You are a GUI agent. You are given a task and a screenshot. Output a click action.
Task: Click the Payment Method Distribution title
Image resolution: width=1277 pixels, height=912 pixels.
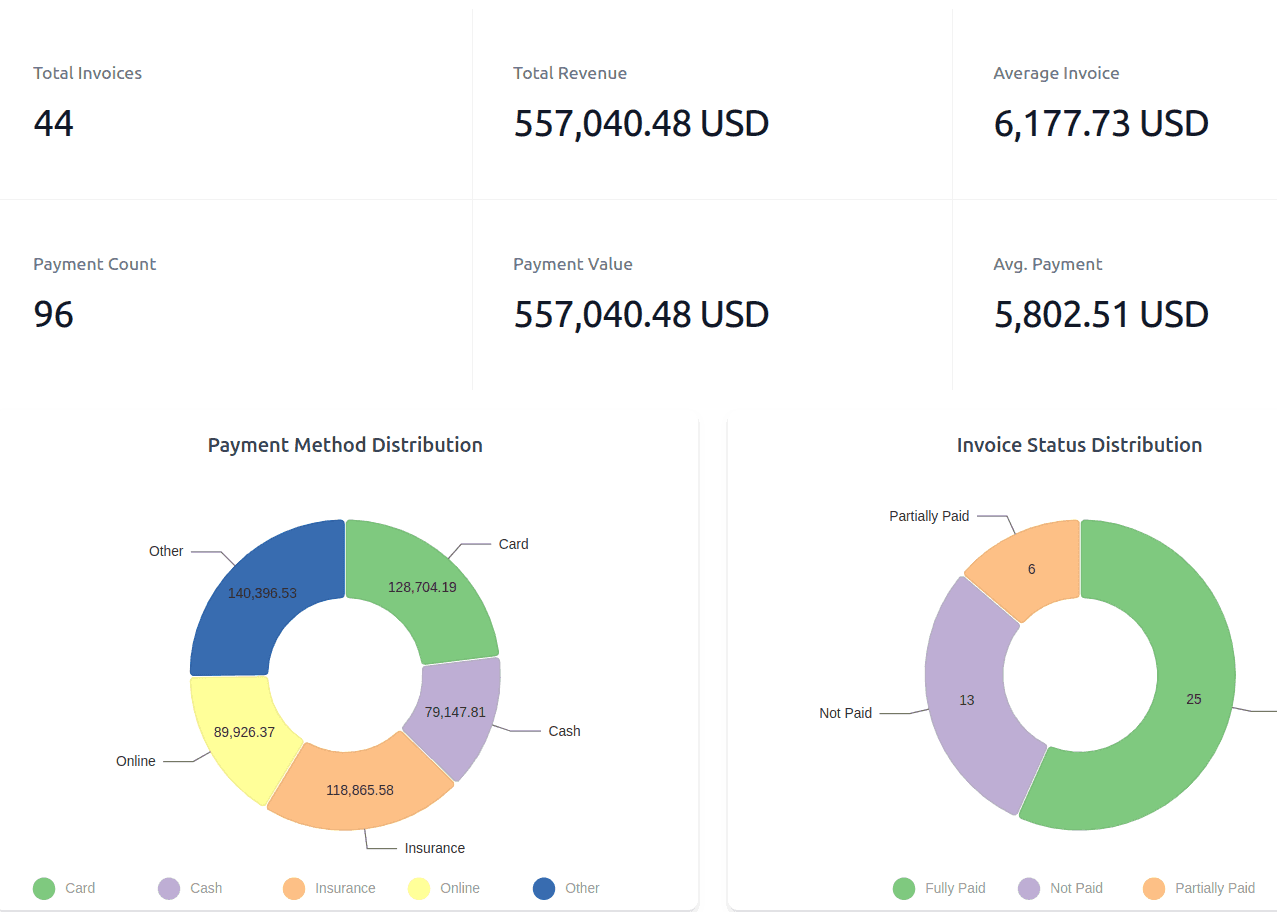[345, 445]
